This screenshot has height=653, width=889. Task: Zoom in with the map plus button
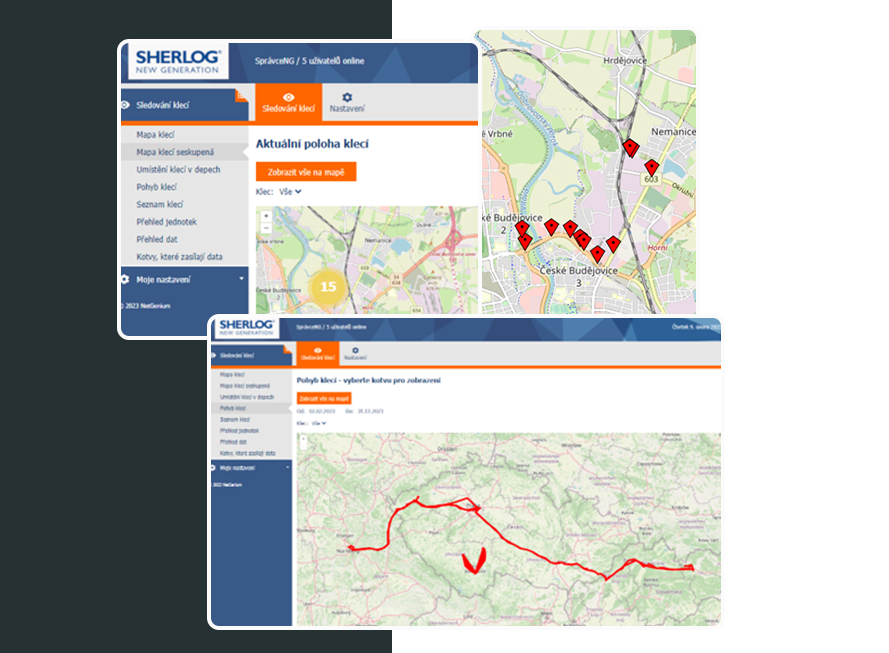pos(265,216)
